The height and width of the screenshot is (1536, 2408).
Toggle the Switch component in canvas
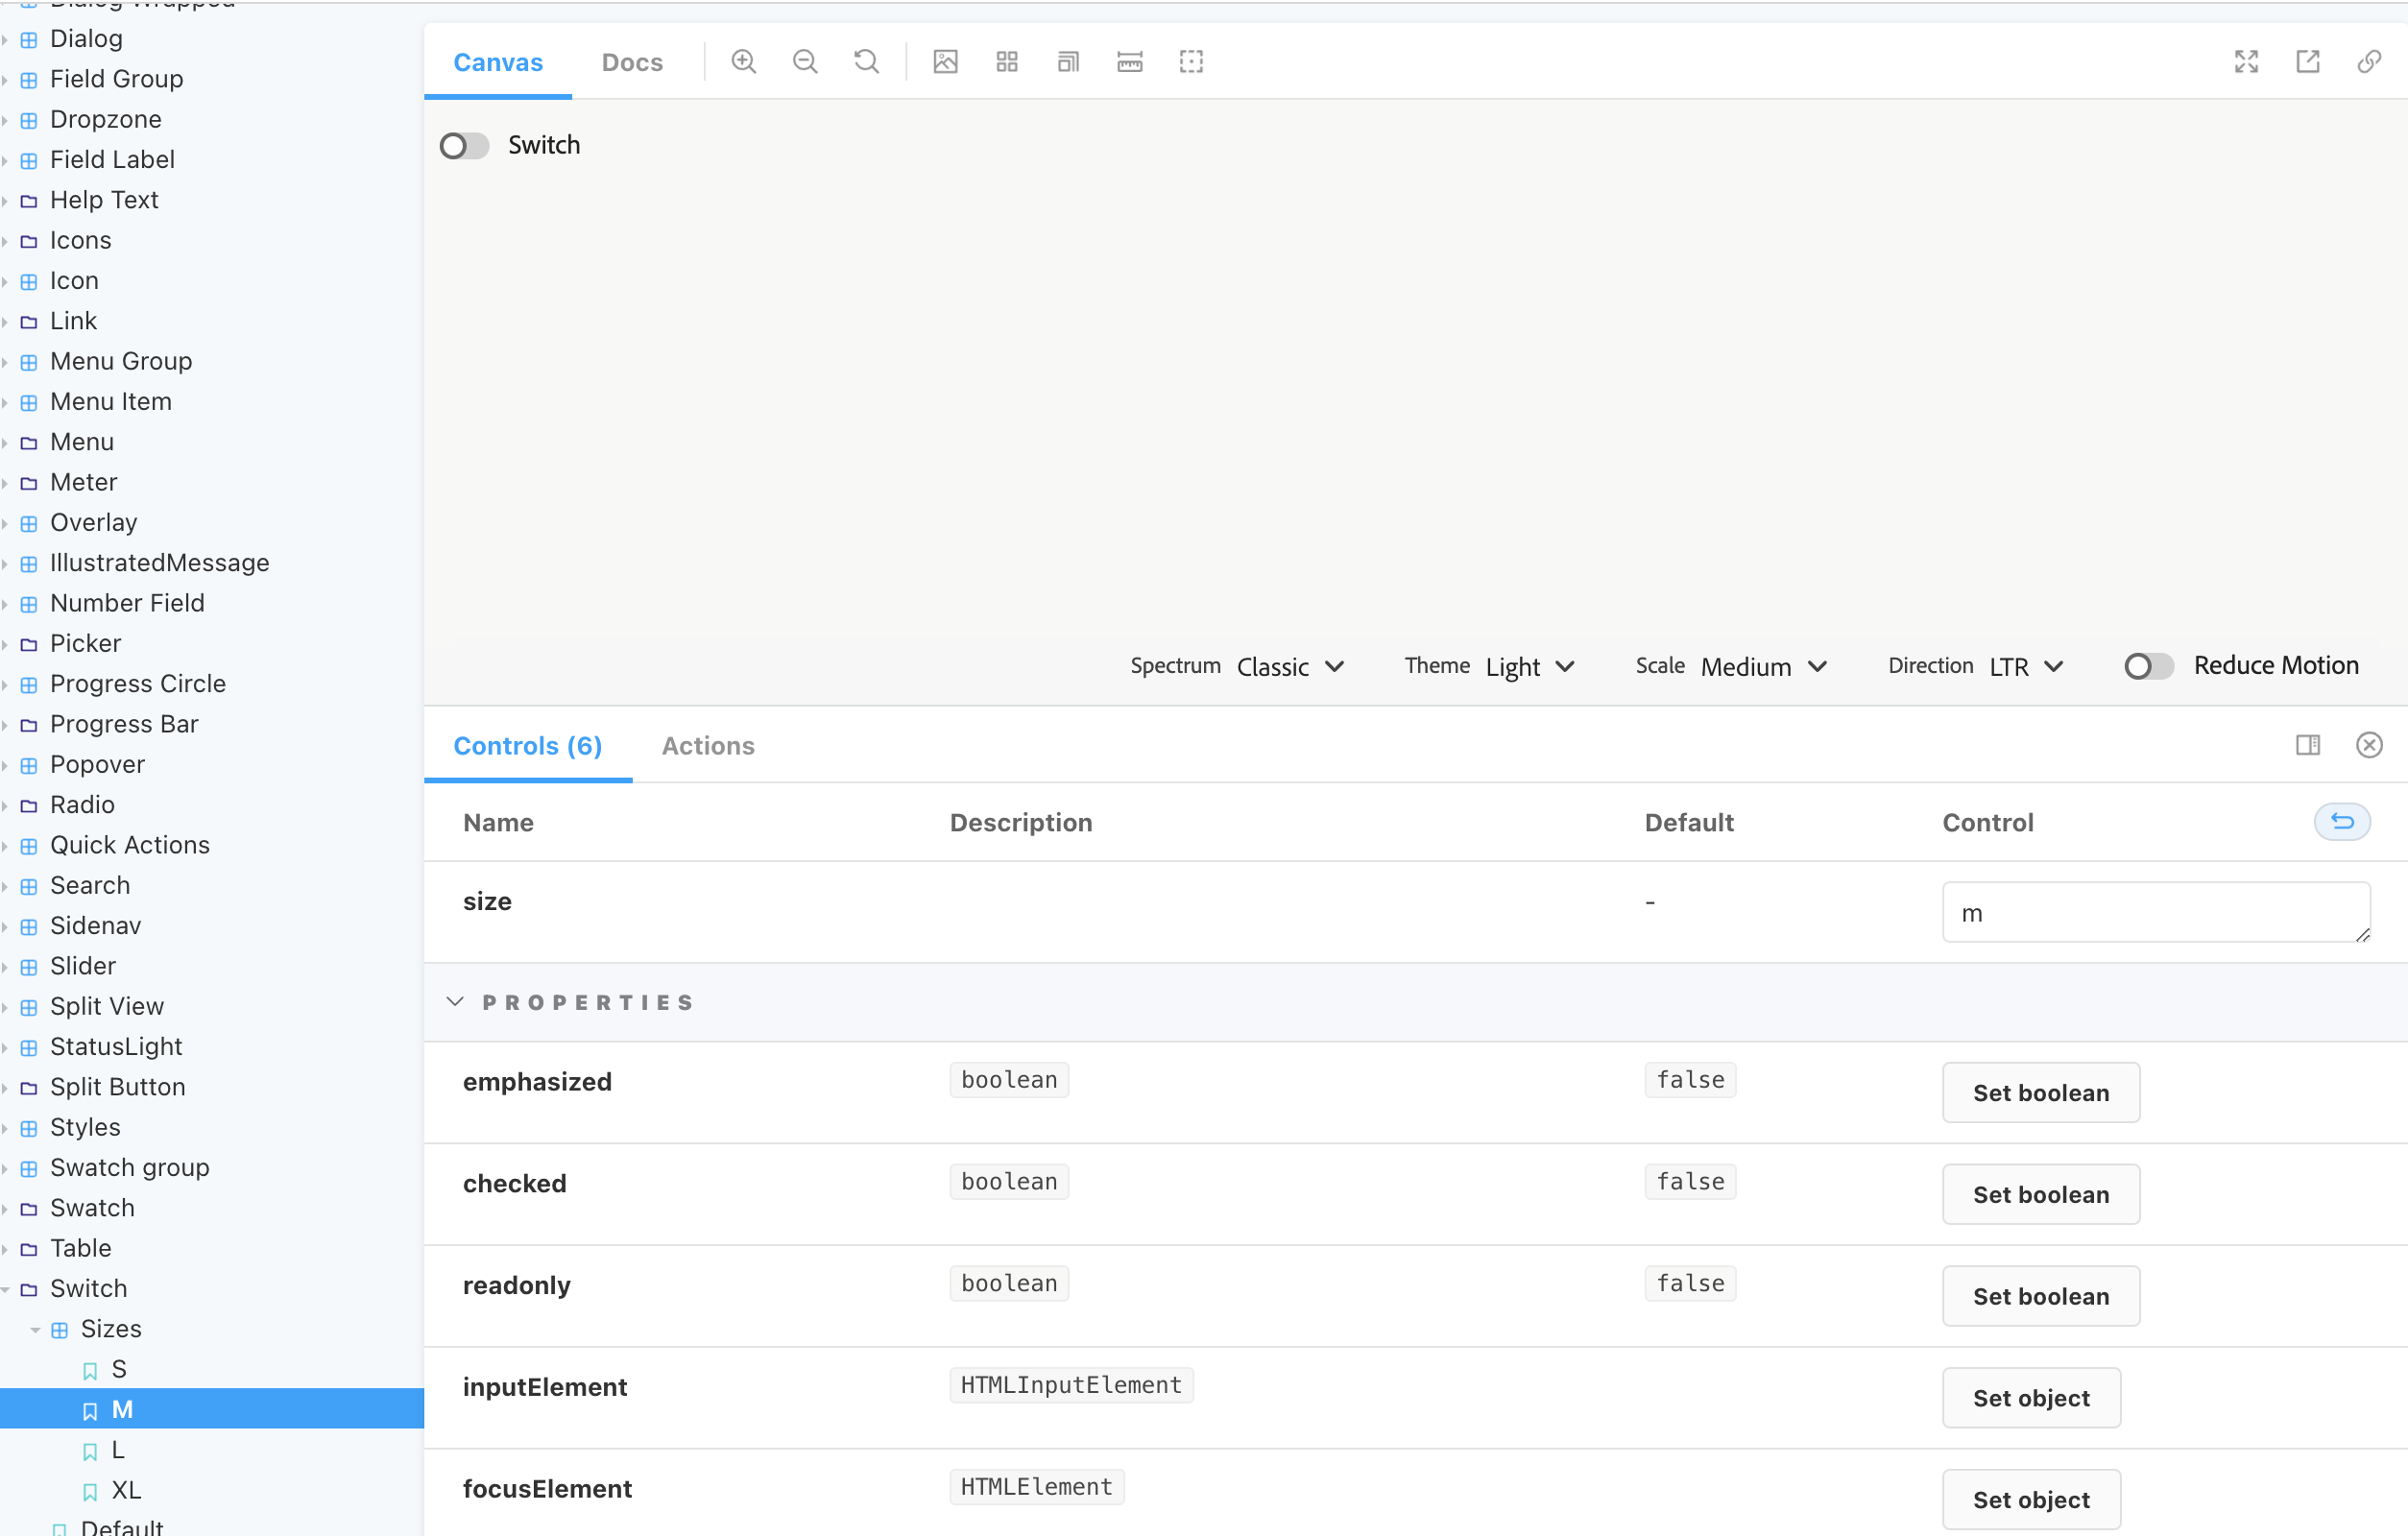[465, 146]
